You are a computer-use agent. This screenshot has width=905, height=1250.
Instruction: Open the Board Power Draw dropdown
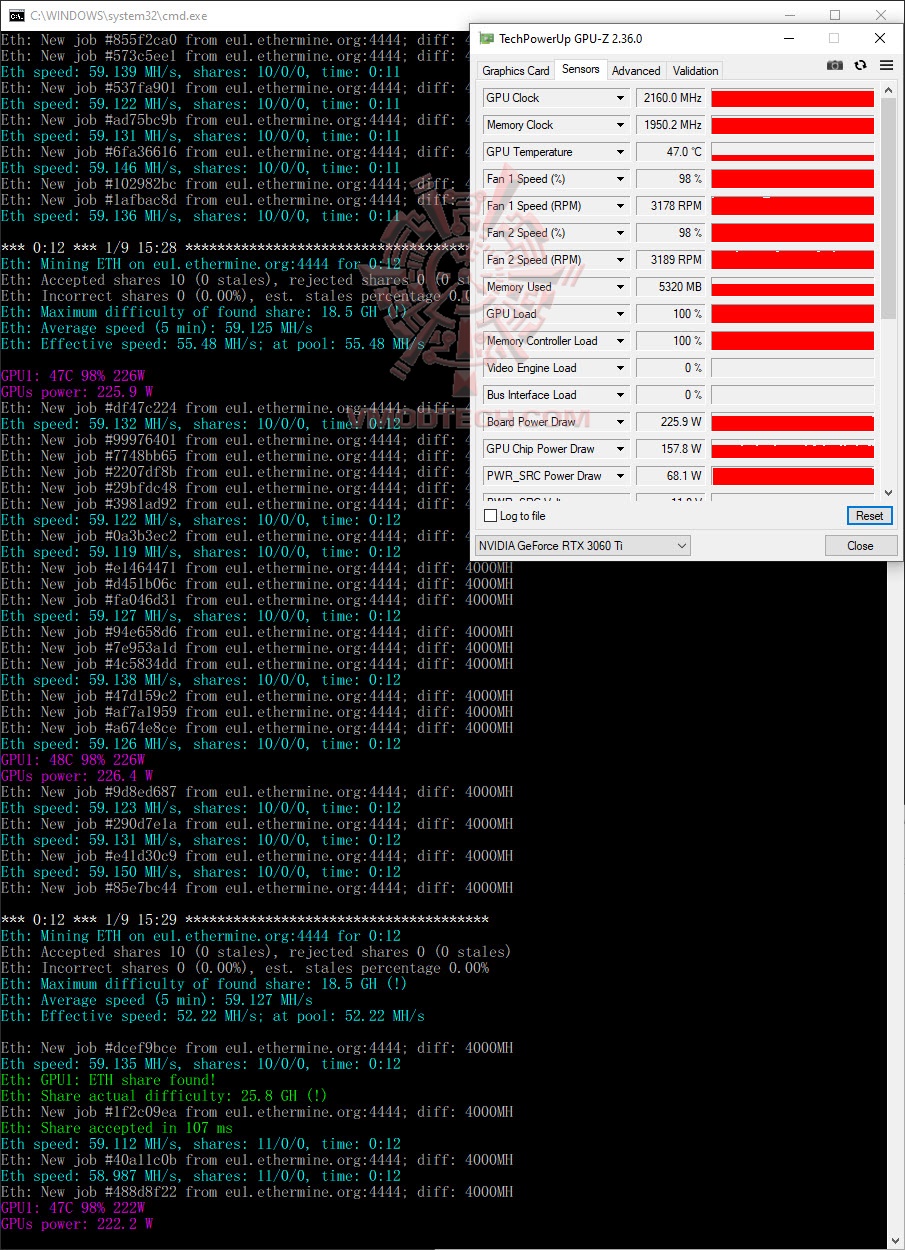pos(620,422)
